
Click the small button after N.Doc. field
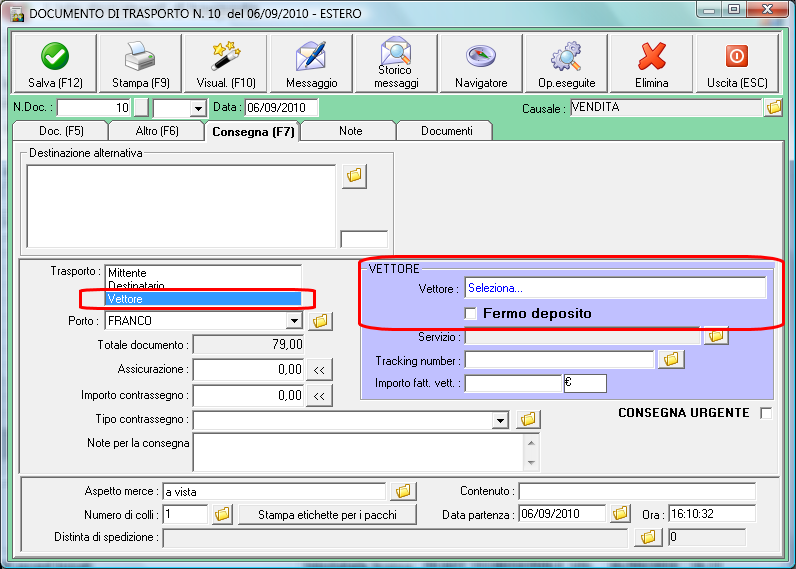tap(141, 108)
